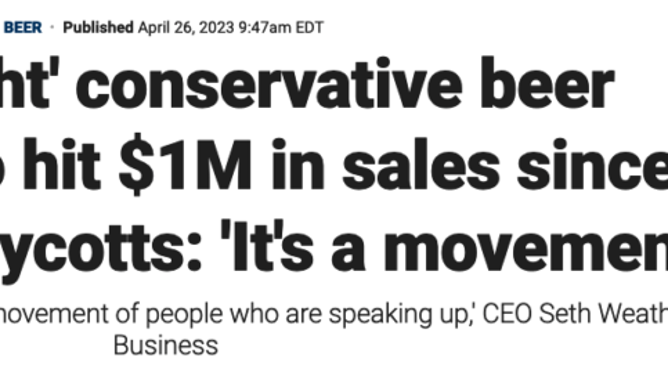The image size is (668, 376).
Task: Click the April 26, 2023 publication date
Action: pos(186,28)
